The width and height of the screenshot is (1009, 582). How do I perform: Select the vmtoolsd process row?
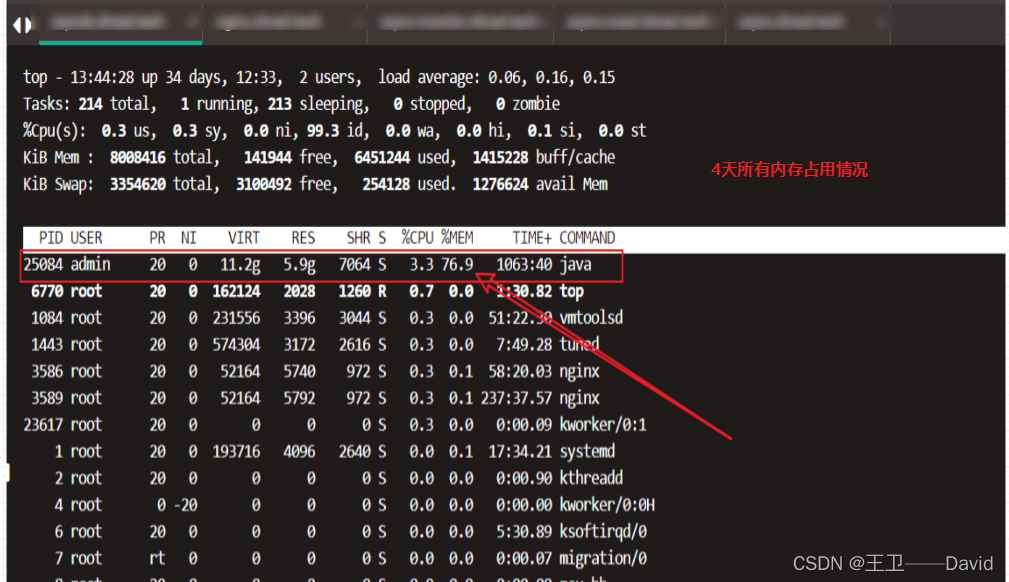pos(320,318)
